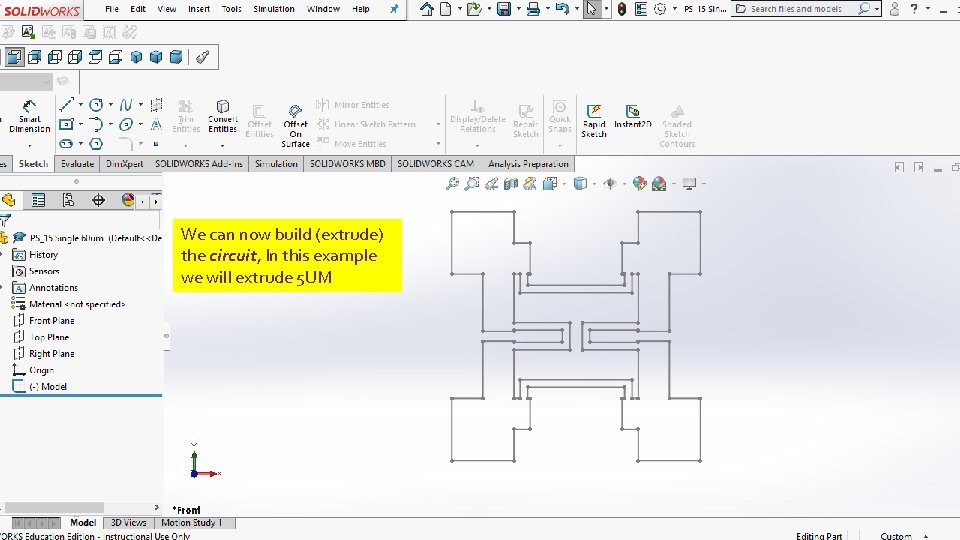Switch to the Motion Study 1 tab

tap(192, 523)
